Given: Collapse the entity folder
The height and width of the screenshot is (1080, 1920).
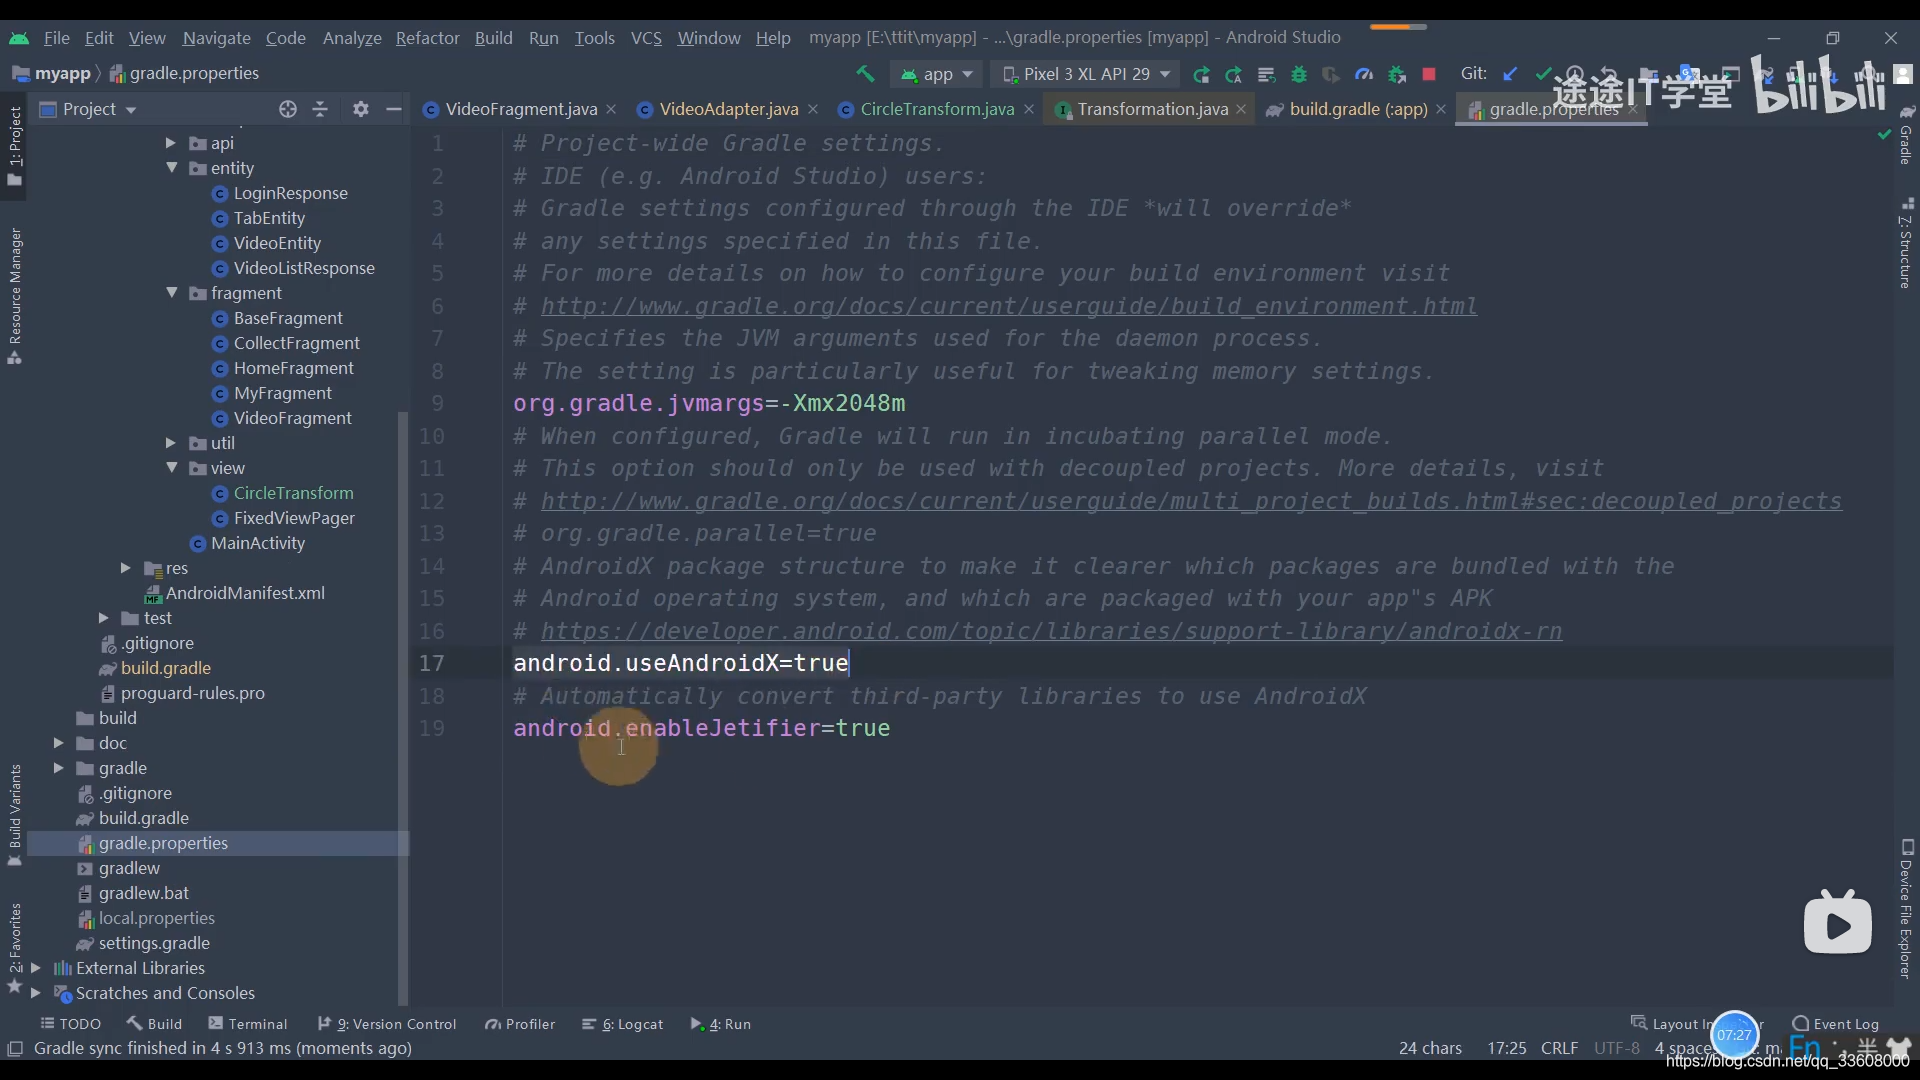Looking at the screenshot, I should pos(171,168).
